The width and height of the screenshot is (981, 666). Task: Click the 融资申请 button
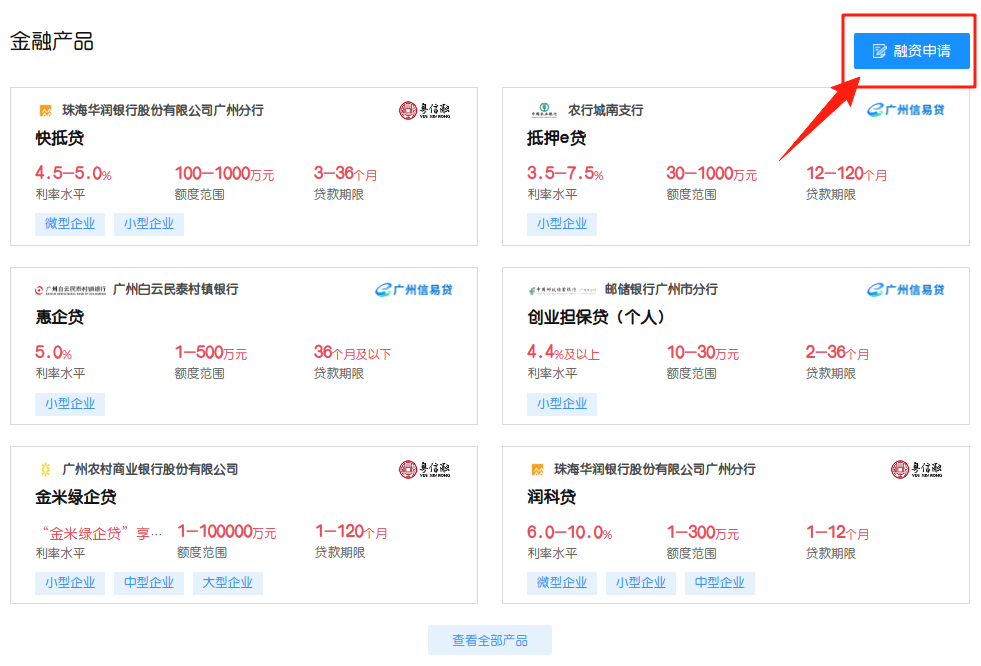pos(912,51)
